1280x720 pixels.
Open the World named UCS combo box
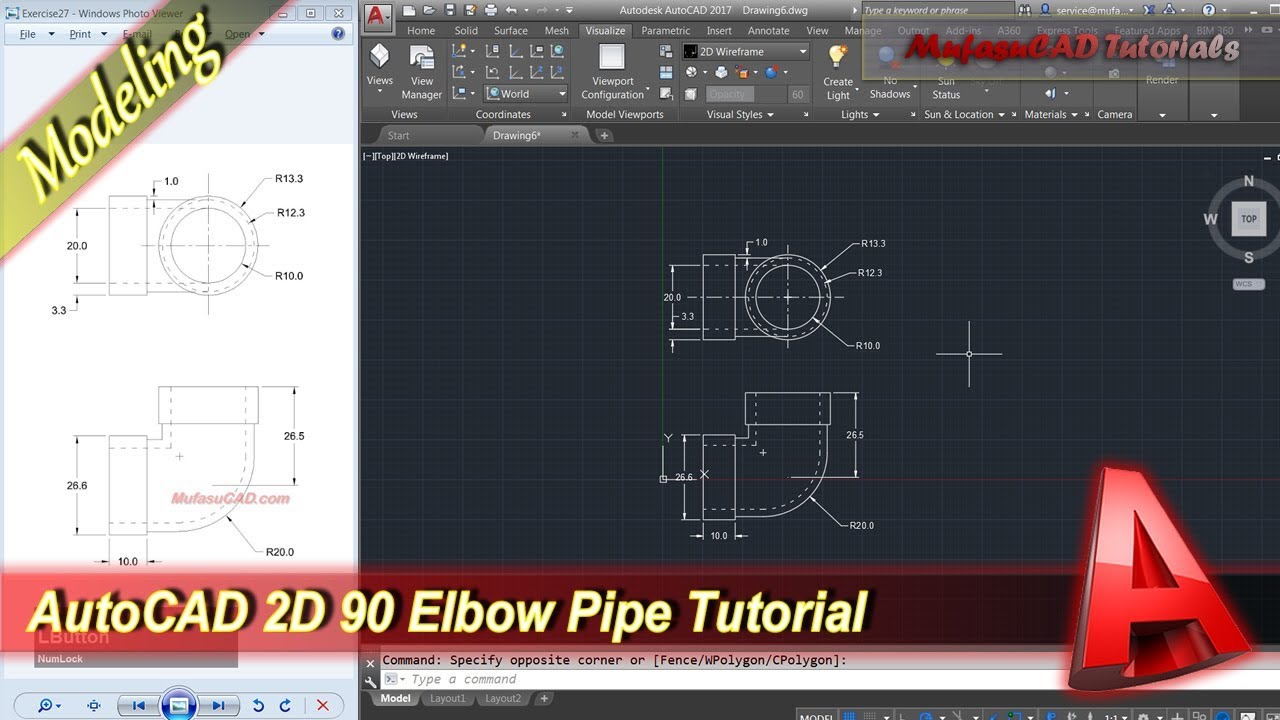[526, 94]
